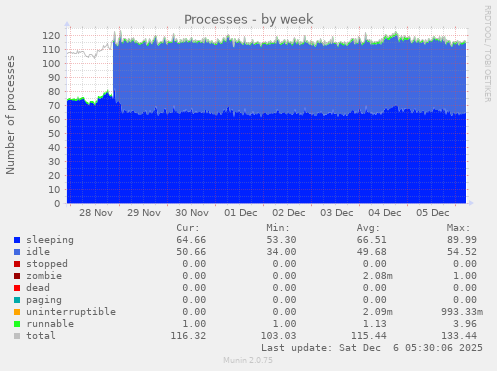The width and height of the screenshot is (497, 371).
Task: Click uninterruptible average value 2.09m
Action: pyautogui.click(x=377, y=312)
